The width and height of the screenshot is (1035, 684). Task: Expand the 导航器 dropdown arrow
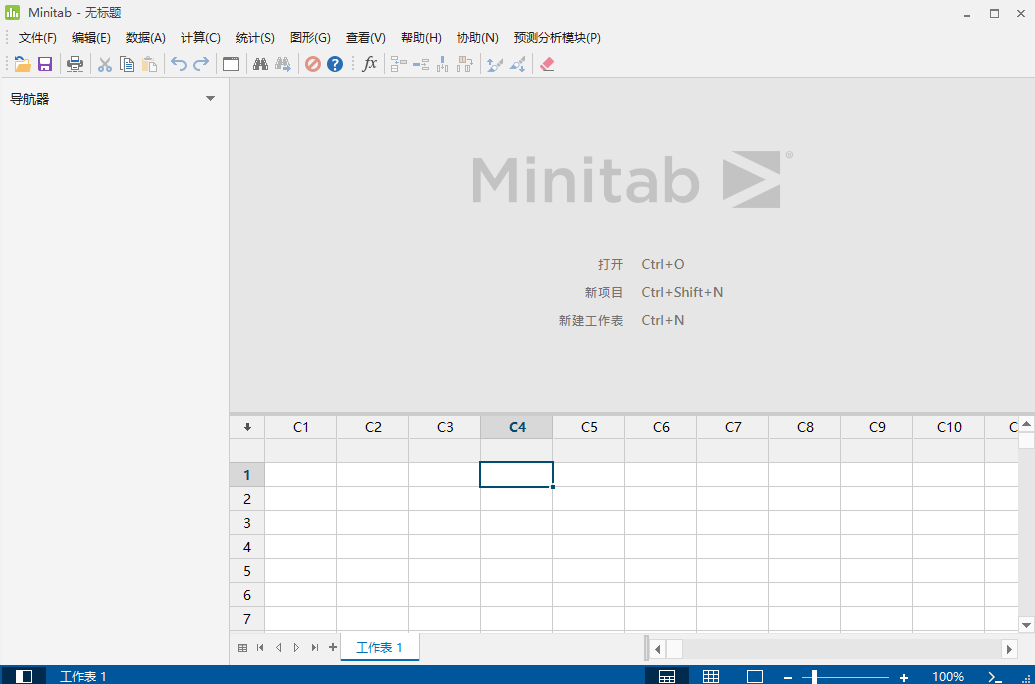(211, 99)
